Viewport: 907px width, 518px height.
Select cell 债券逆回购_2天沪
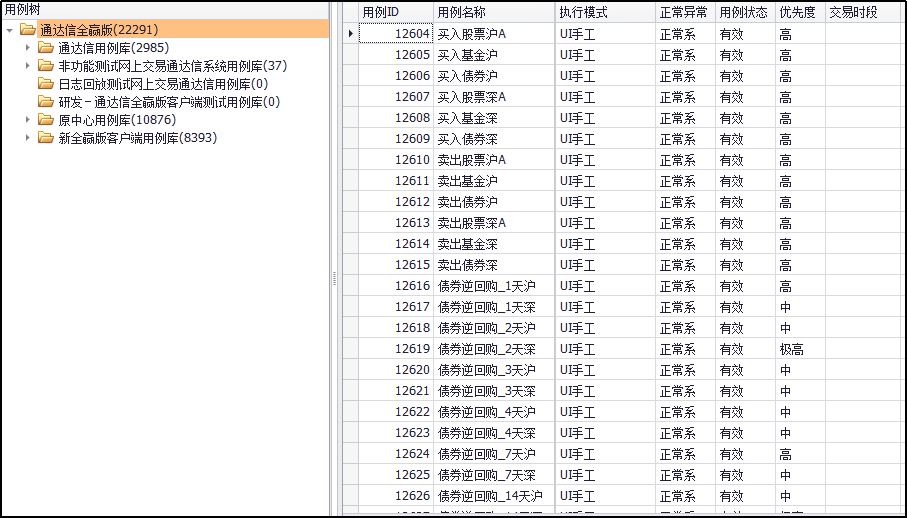pyautogui.click(x=494, y=328)
